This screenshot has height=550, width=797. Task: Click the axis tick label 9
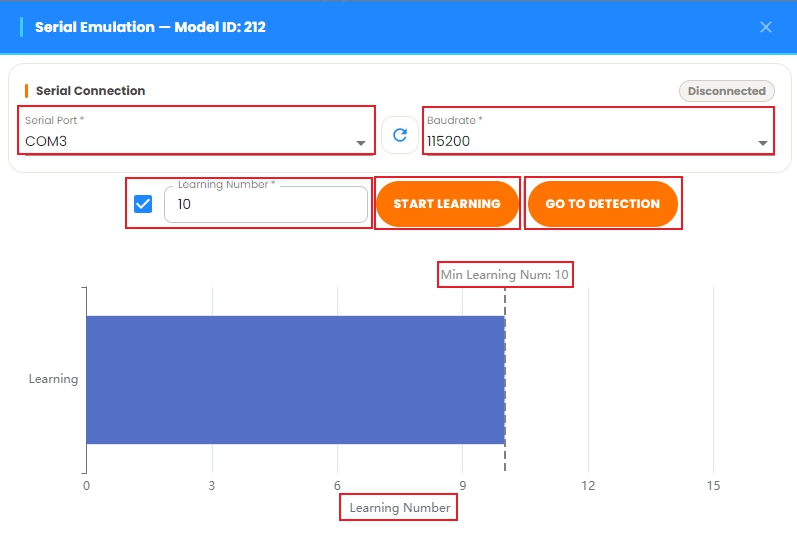(x=463, y=485)
